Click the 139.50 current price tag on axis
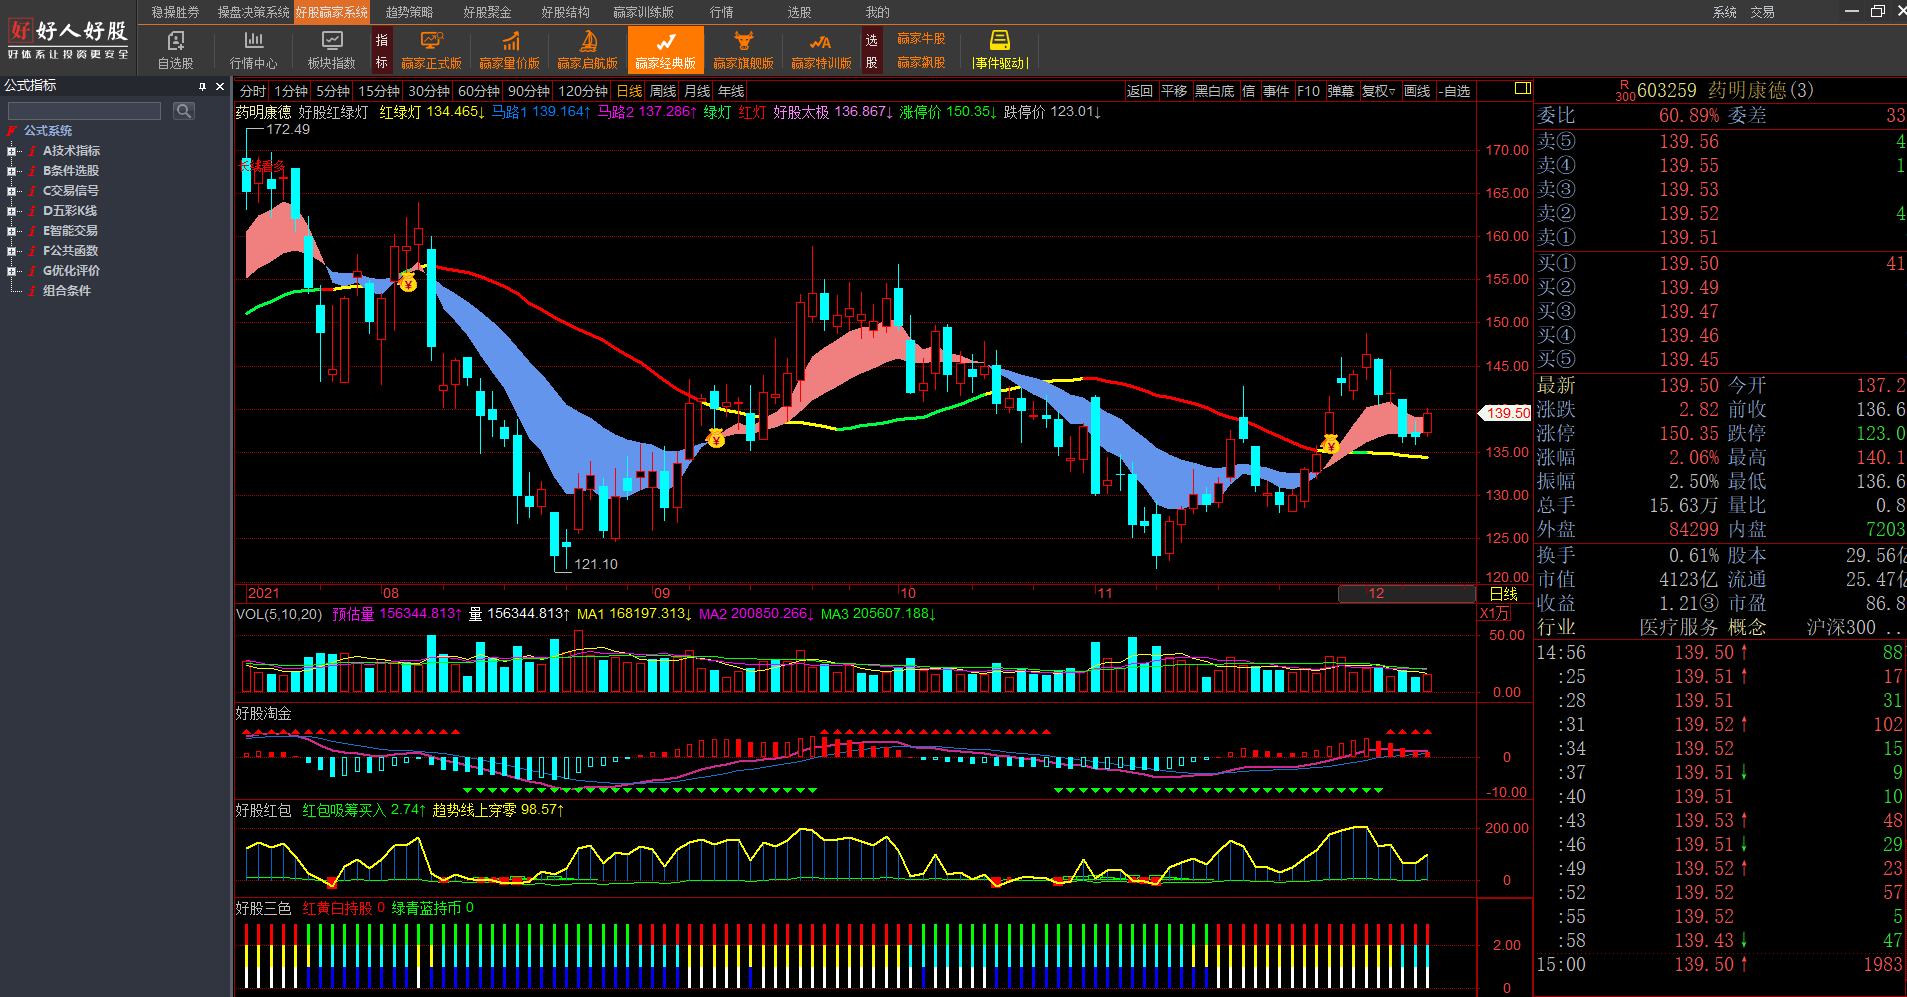Screen dimensions: 1907x997 click(1505, 412)
